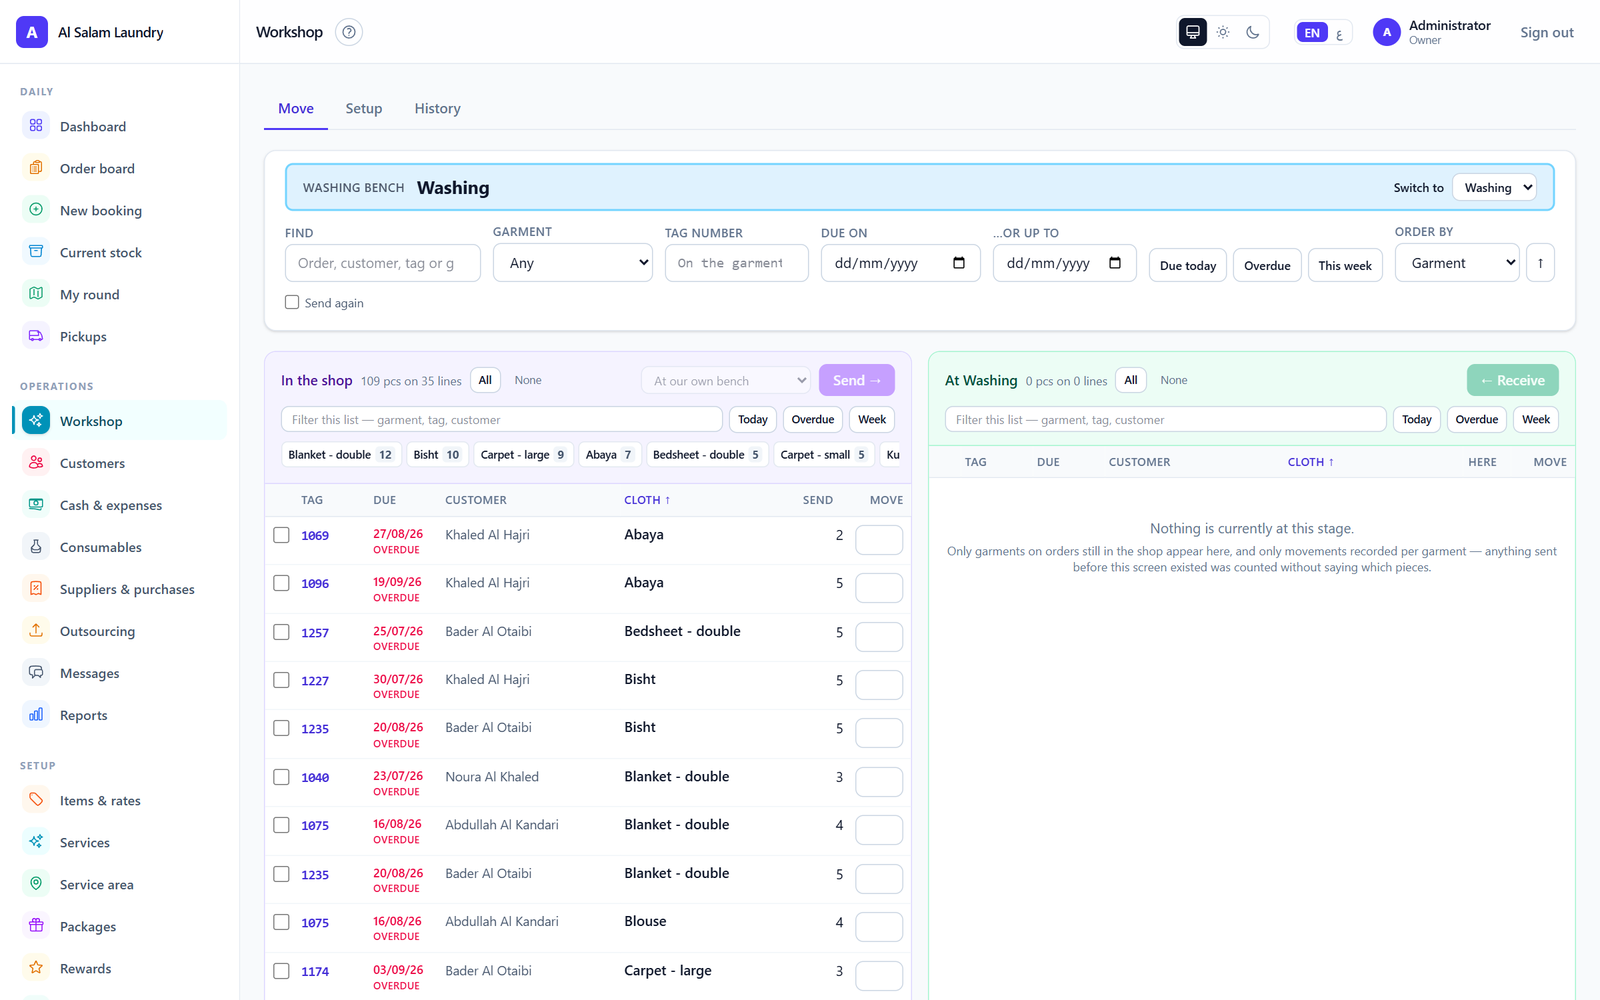Tick the Send again checkbox
The width and height of the screenshot is (1600, 1000).
[x=292, y=302]
